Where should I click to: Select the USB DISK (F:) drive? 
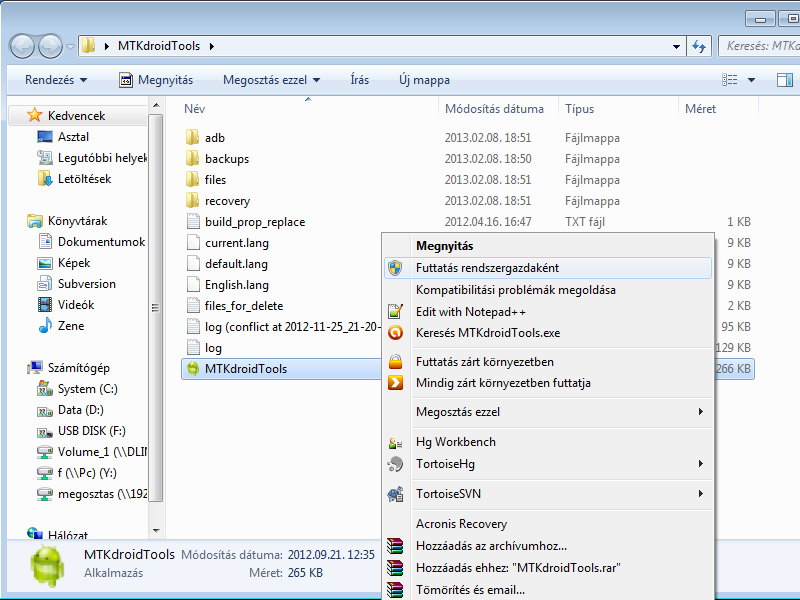coord(91,431)
